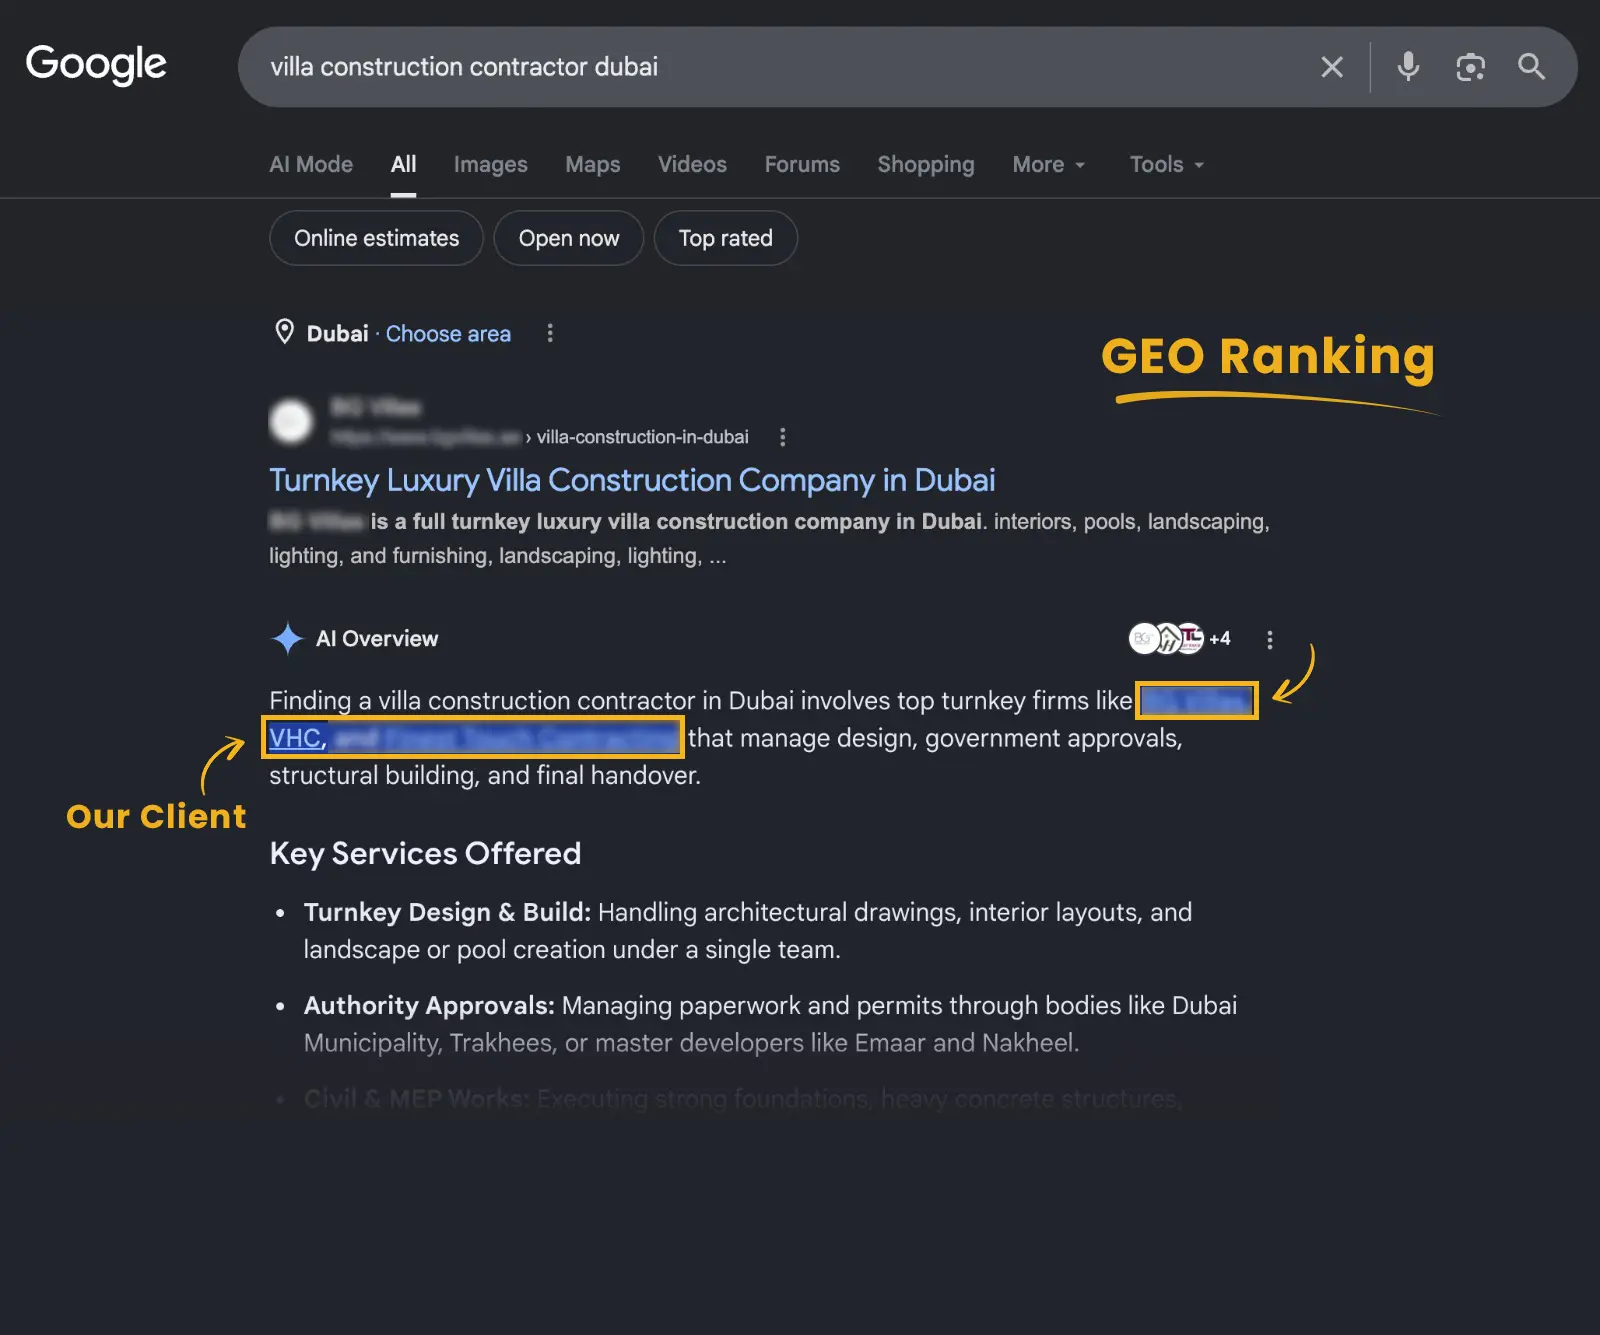1600x1335 pixels.
Task: Expand the More dropdown
Action: pos(1048,164)
